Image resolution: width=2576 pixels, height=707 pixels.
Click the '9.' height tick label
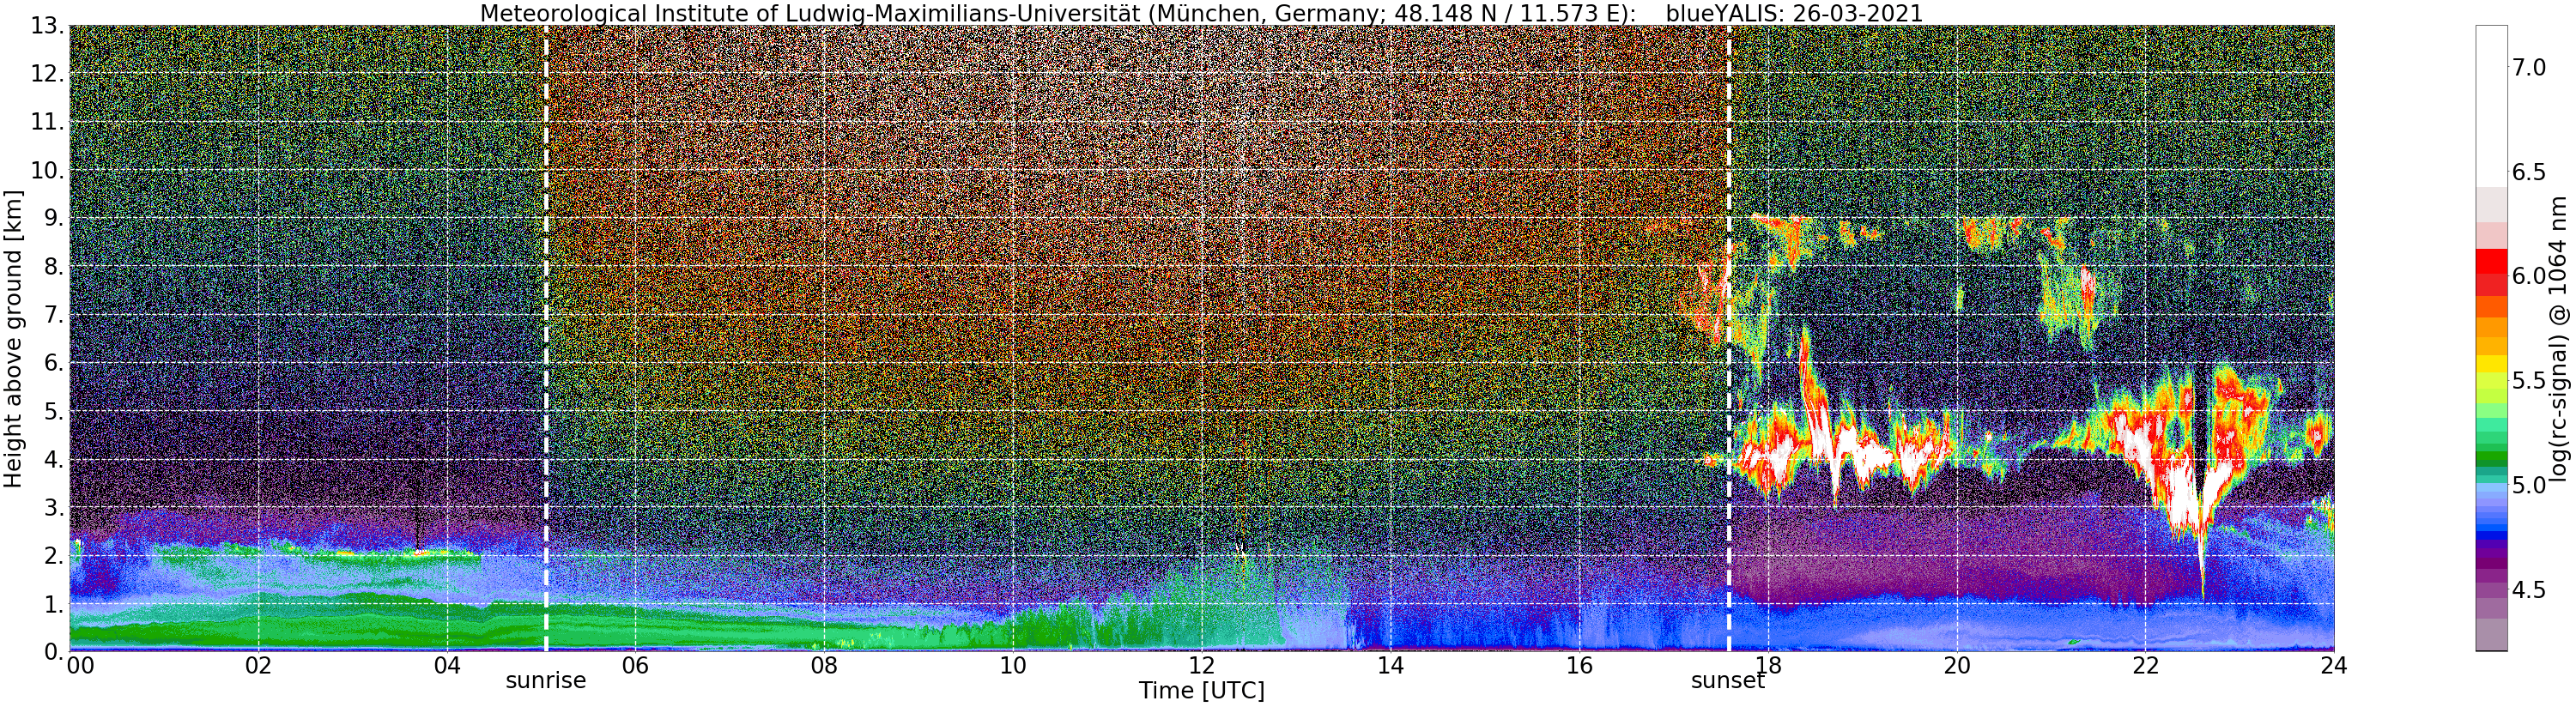(54, 218)
